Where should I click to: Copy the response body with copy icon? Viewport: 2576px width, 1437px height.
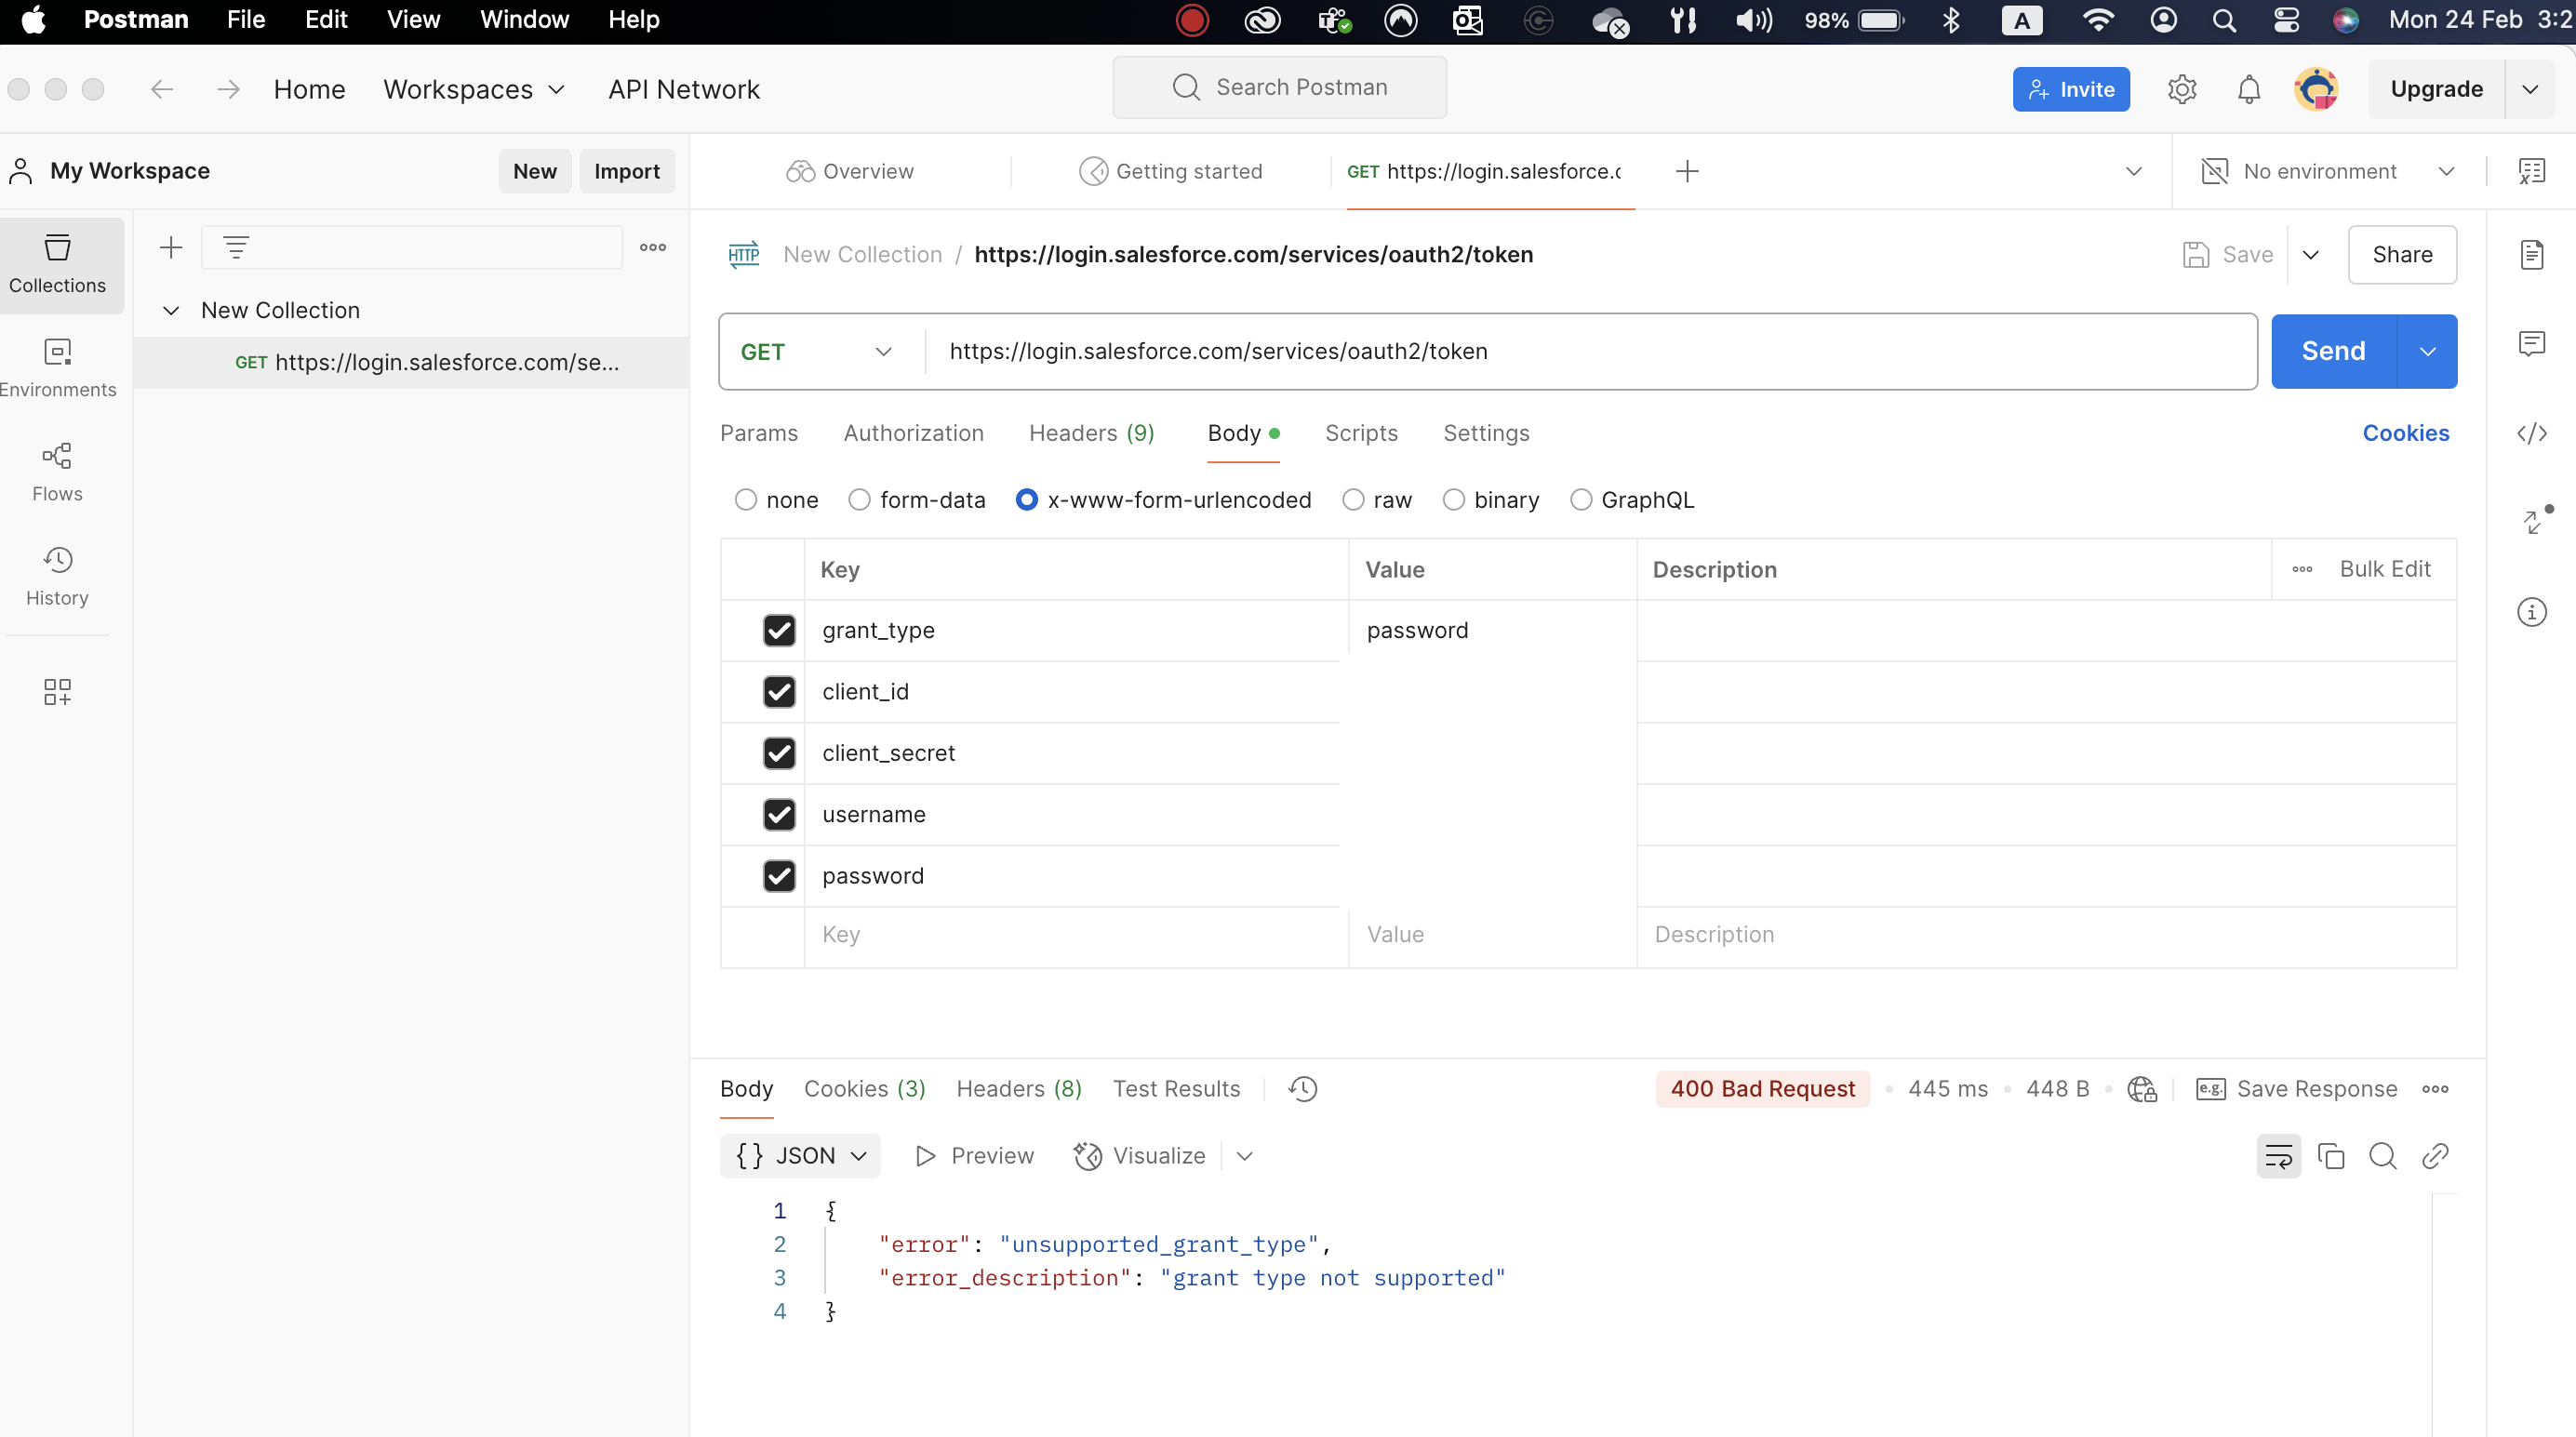(x=2331, y=1156)
